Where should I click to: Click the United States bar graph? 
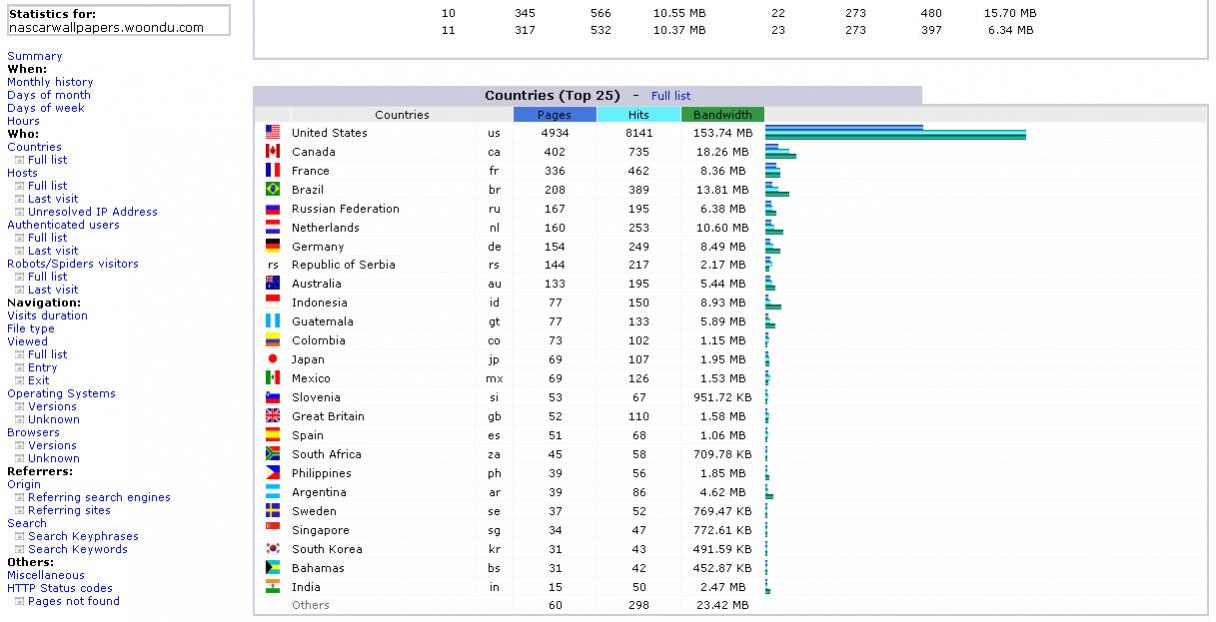(x=896, y=133)
